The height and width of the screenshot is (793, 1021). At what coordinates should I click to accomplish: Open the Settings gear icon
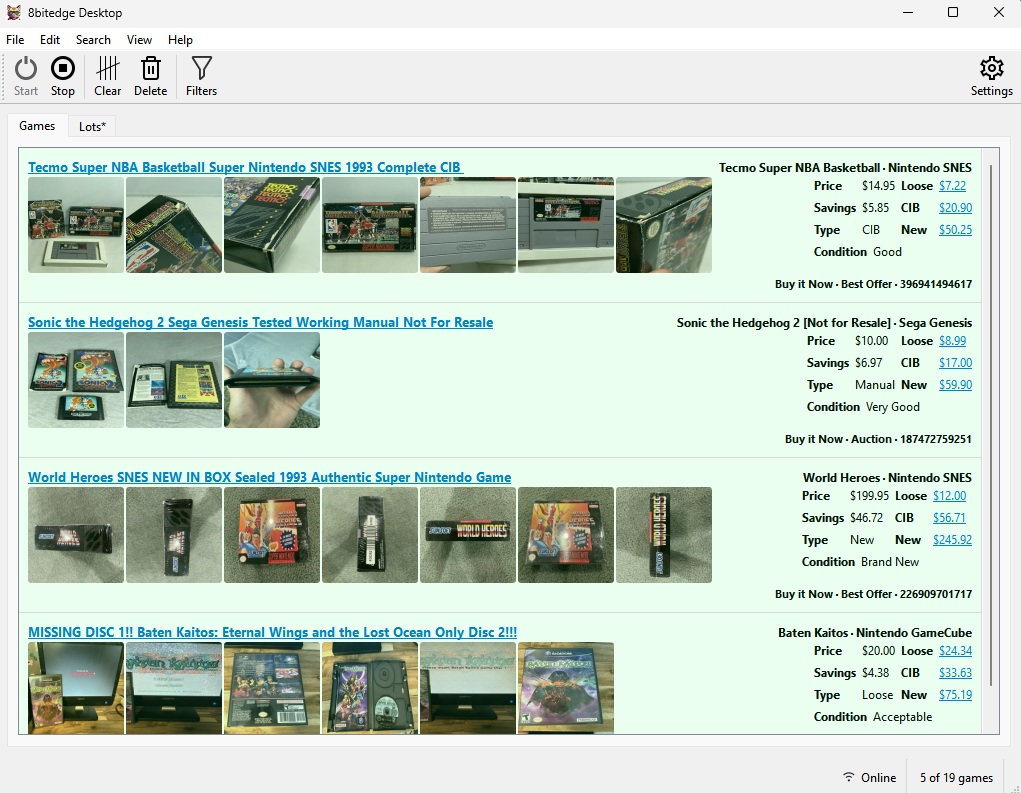pos(991,68)
